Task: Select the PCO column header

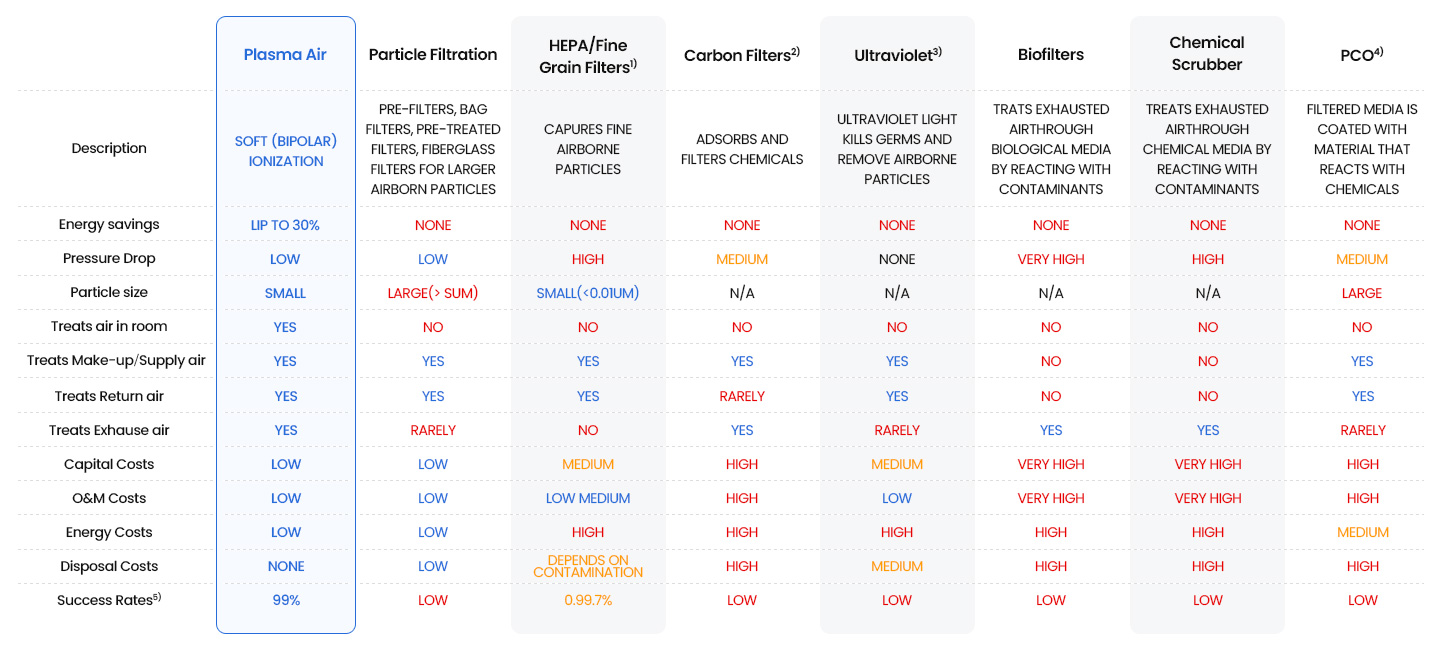Action: click(1361, 55)
